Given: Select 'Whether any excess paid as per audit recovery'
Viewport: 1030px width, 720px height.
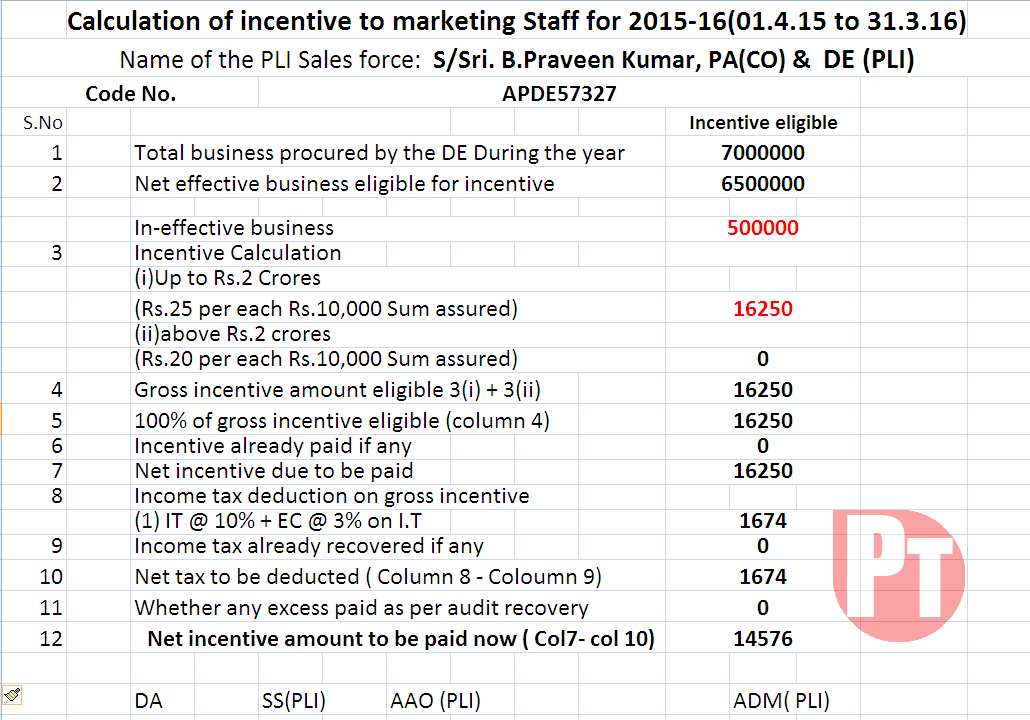Looking at the screenshot, I should tap(361, 608).
